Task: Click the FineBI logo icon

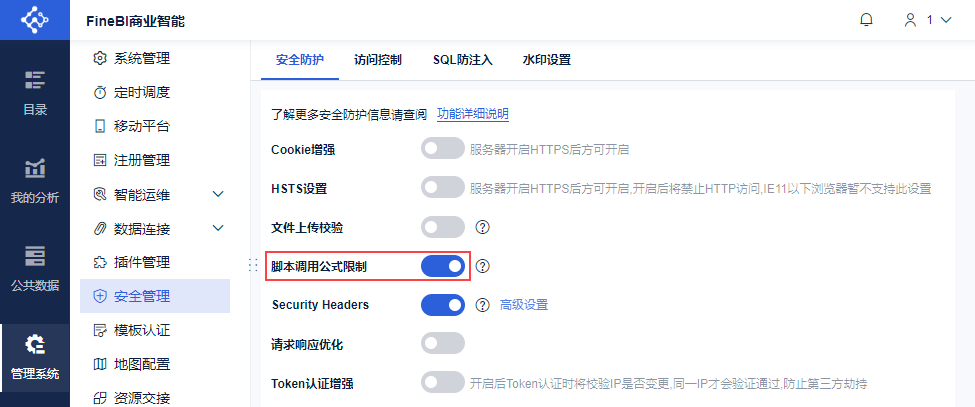Action: pyautogui.click(x=35, y=20)
